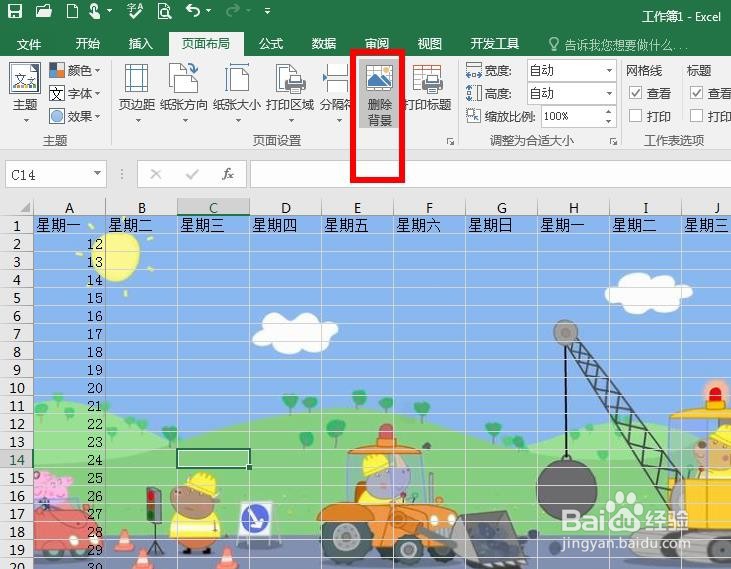Toggle 网格线 打印 checkbox
The width and height of the screenshot is (731, 569).
point(635,116)
